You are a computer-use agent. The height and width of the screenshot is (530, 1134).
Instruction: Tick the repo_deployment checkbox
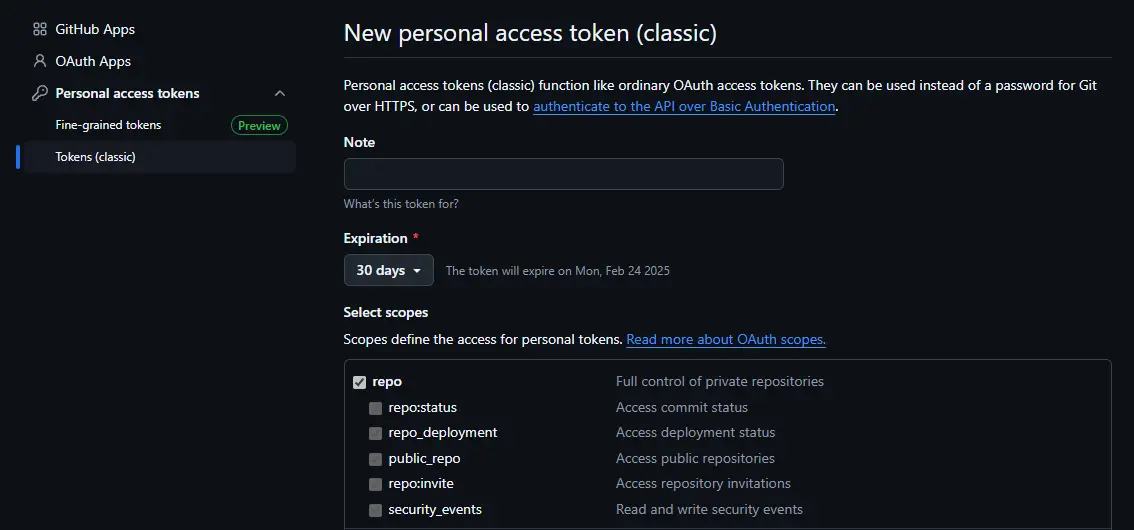click(x=375, y=433)
